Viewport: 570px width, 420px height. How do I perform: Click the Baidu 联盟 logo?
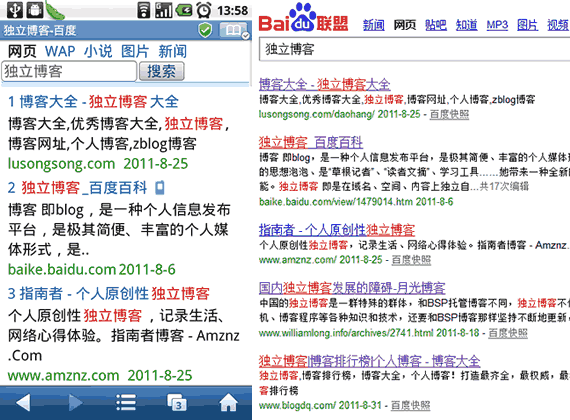point(304,19)
